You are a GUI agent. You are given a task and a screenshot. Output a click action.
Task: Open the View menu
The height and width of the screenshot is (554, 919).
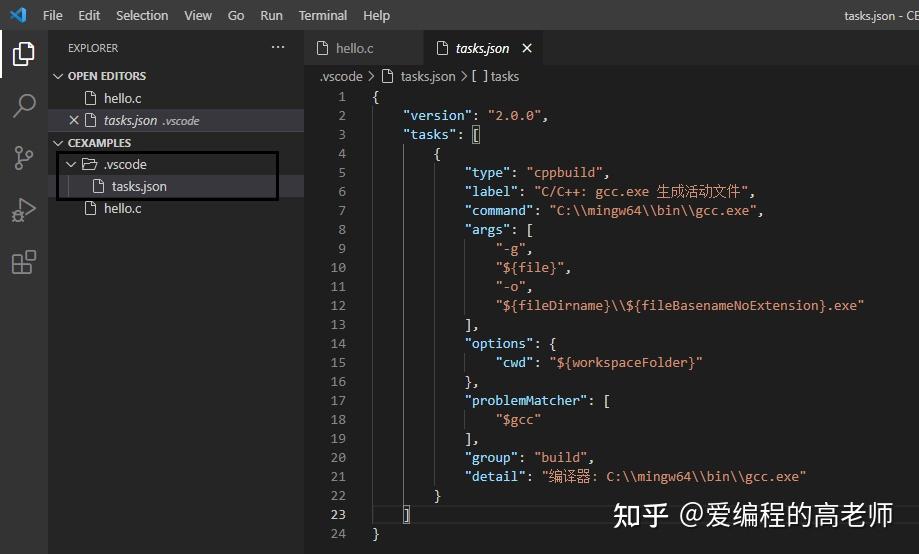click(198, 15)
